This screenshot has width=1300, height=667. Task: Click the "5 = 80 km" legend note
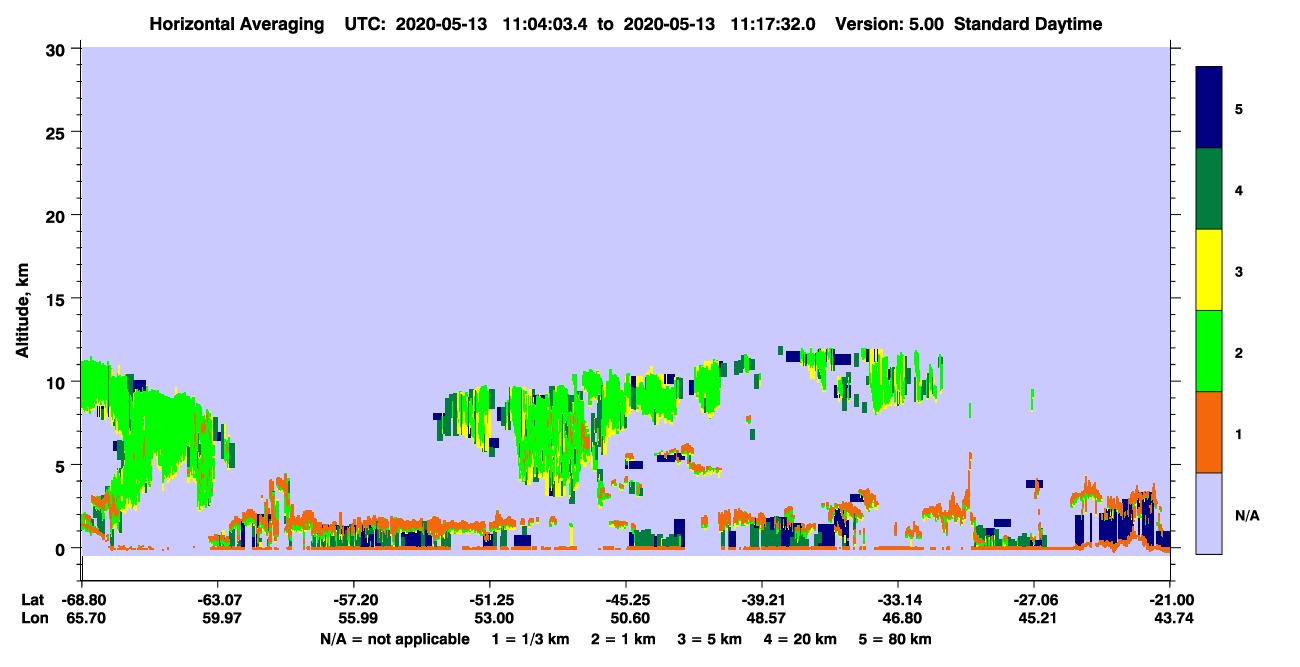coord(897,639)
